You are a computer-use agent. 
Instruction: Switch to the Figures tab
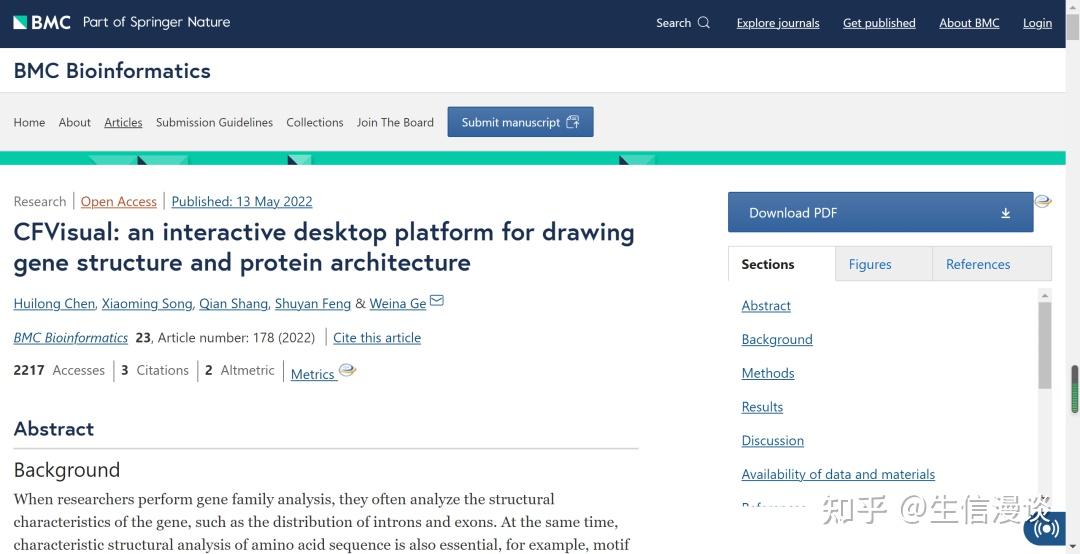click(870, 265)
